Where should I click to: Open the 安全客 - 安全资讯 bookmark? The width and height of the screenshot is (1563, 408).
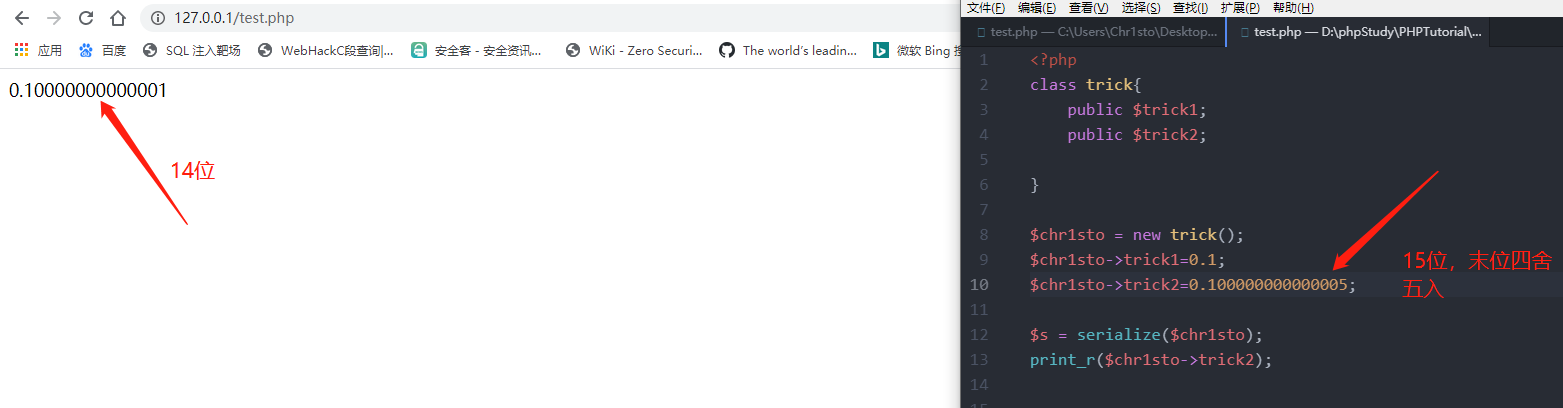477,50
